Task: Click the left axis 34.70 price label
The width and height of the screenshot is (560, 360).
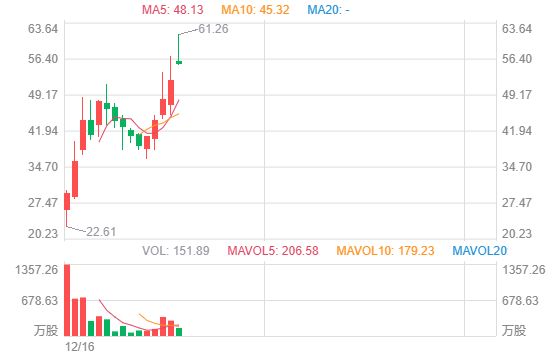Action: (x=43, y=167)
